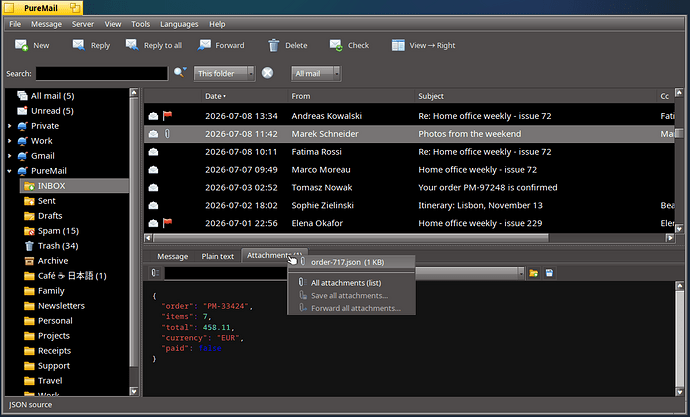The width and height of the screenshot is (690, 417).
Task: Choose All attachments (list) menu entry
Action: (351, 283)
